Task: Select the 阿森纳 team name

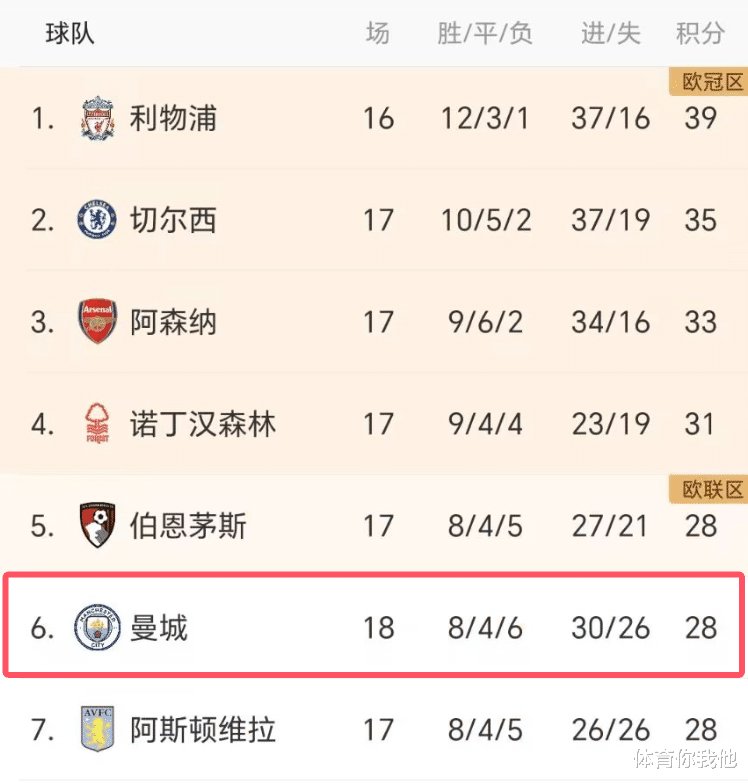Action: tap(173, 322)
